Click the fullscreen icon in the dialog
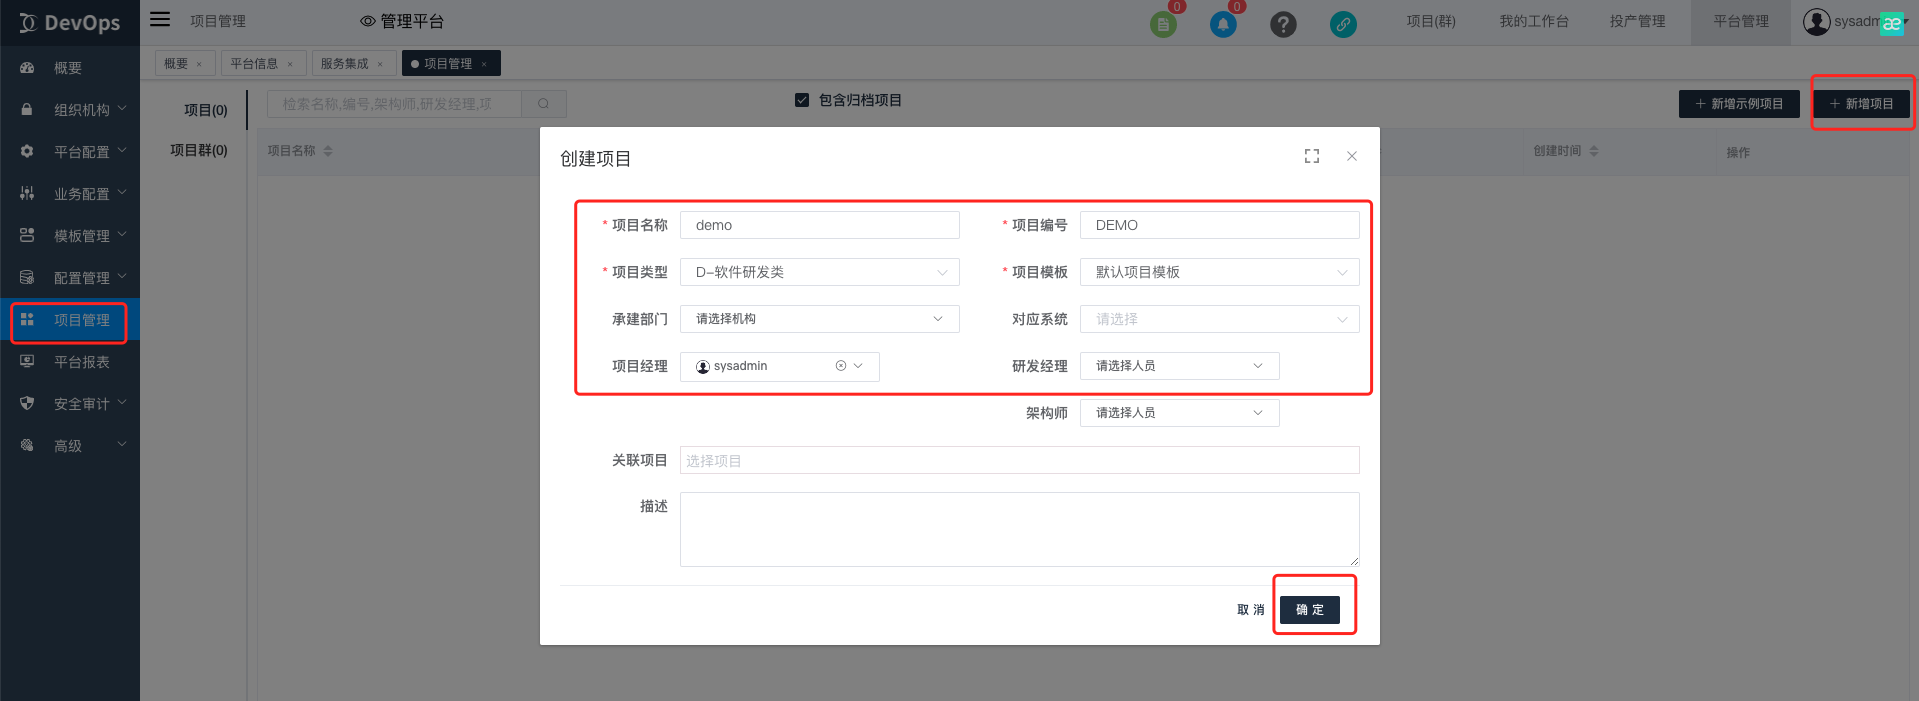The height and width of the screenshot is (701, 1919). [x=1312, y=156]
